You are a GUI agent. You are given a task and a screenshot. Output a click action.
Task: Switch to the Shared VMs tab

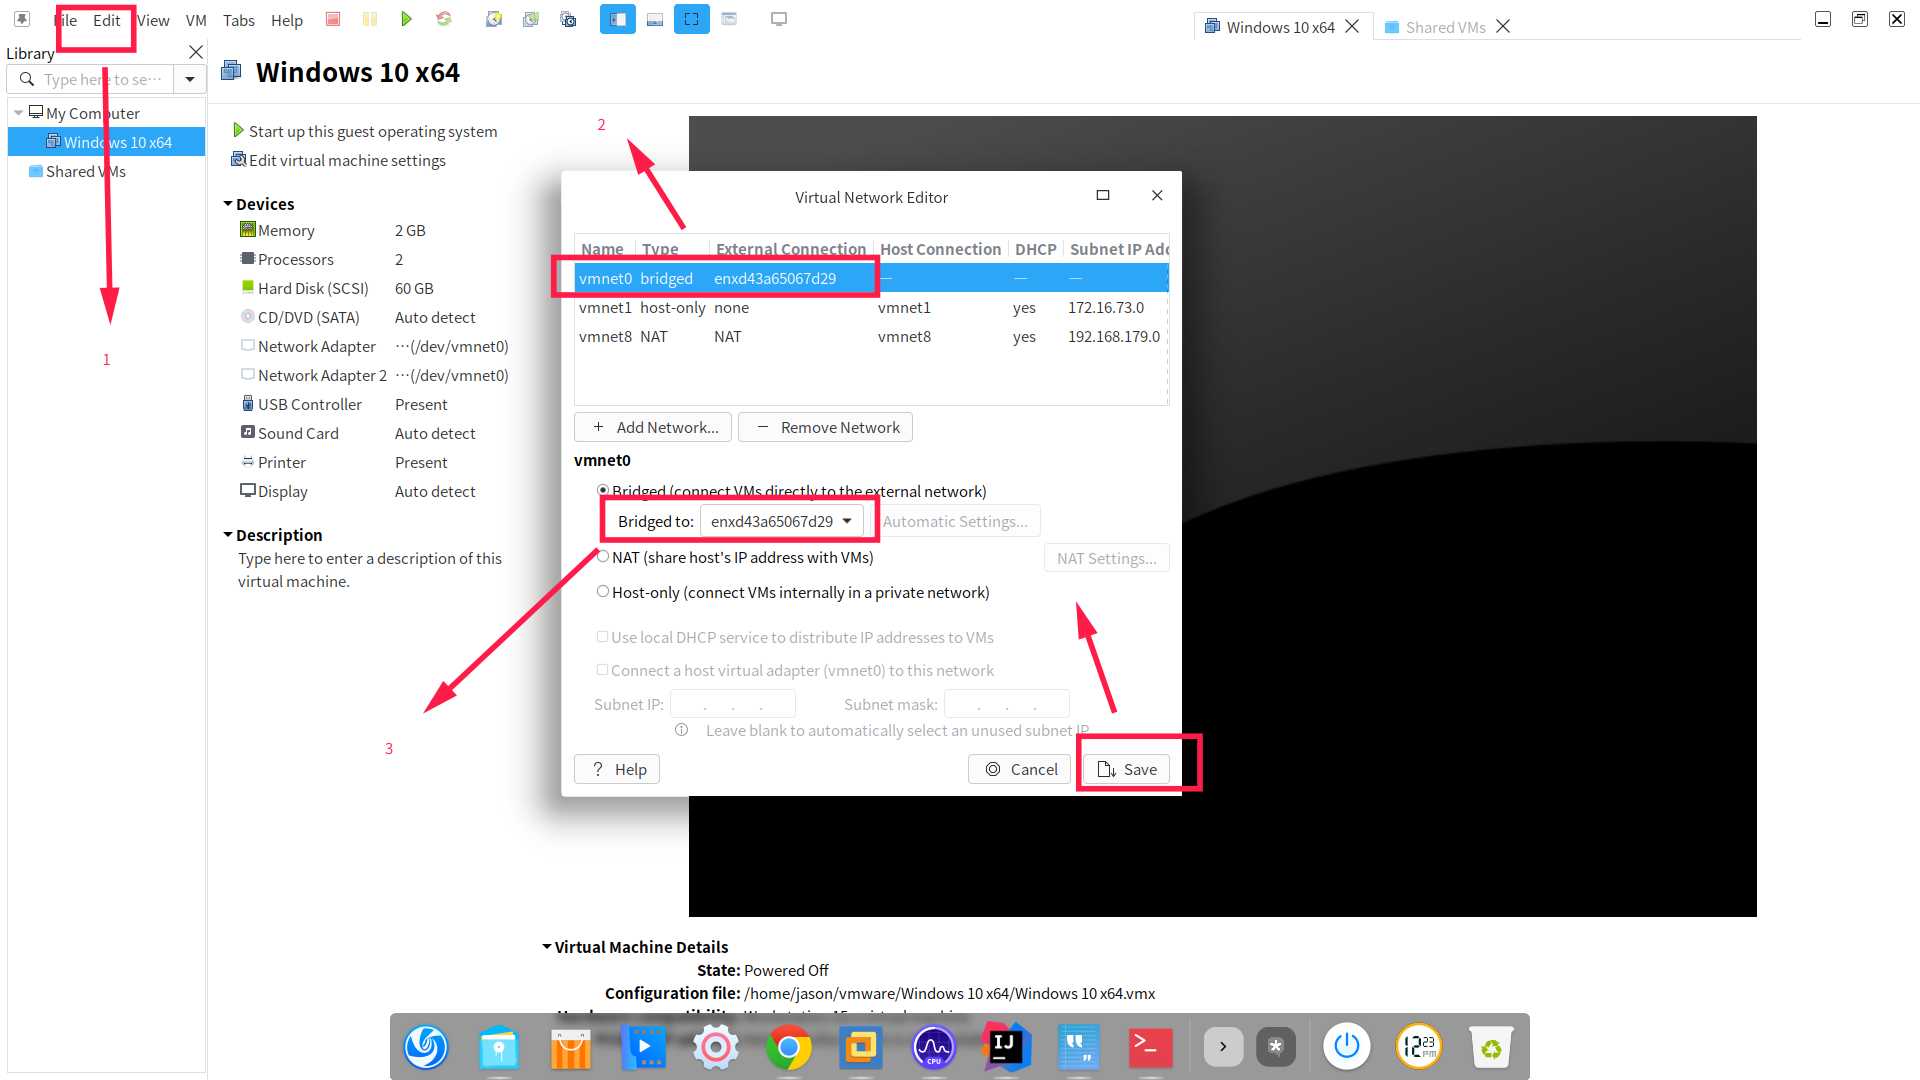pos(1445,27)
